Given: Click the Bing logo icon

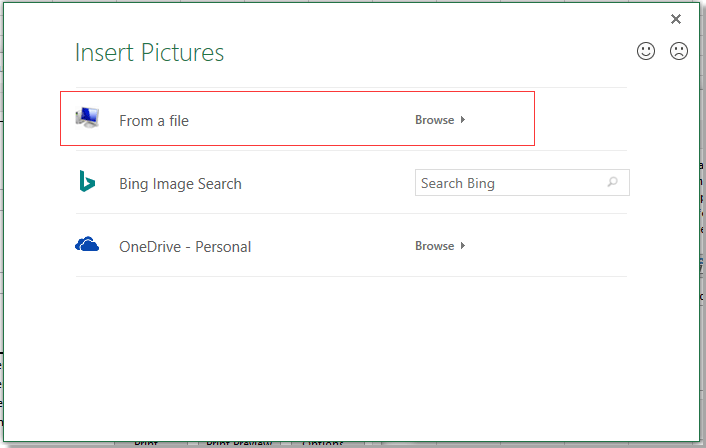Looking at the screenshot, I should click(x=87, y=182).
